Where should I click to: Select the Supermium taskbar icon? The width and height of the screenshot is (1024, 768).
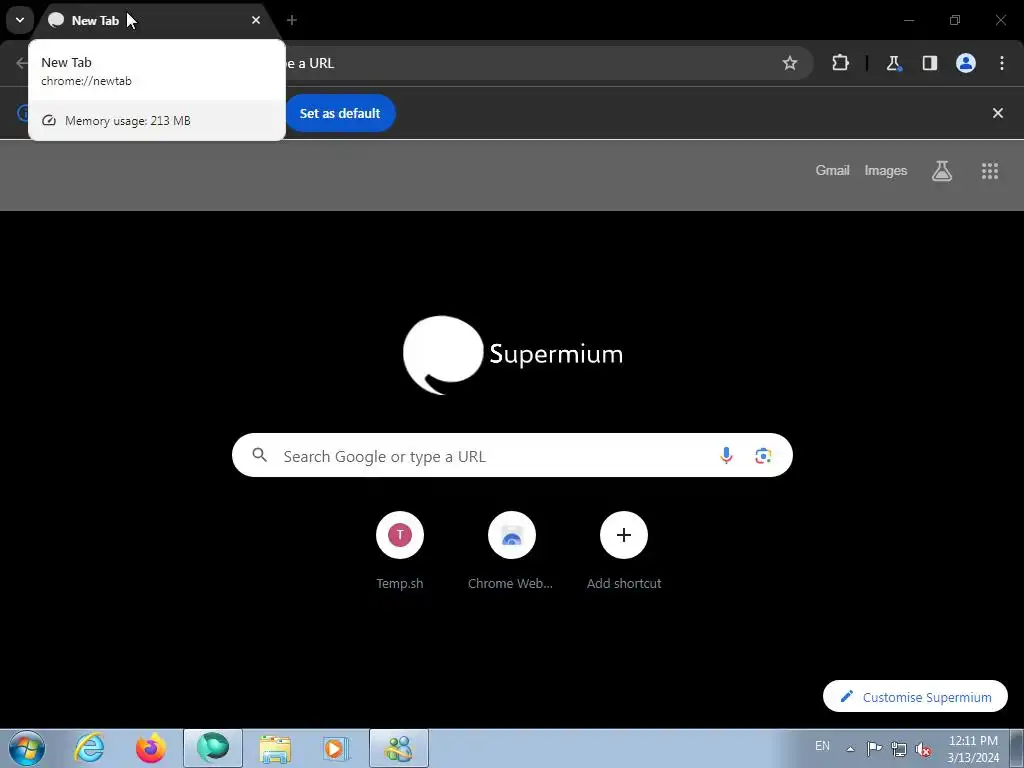tap(213, 748)
